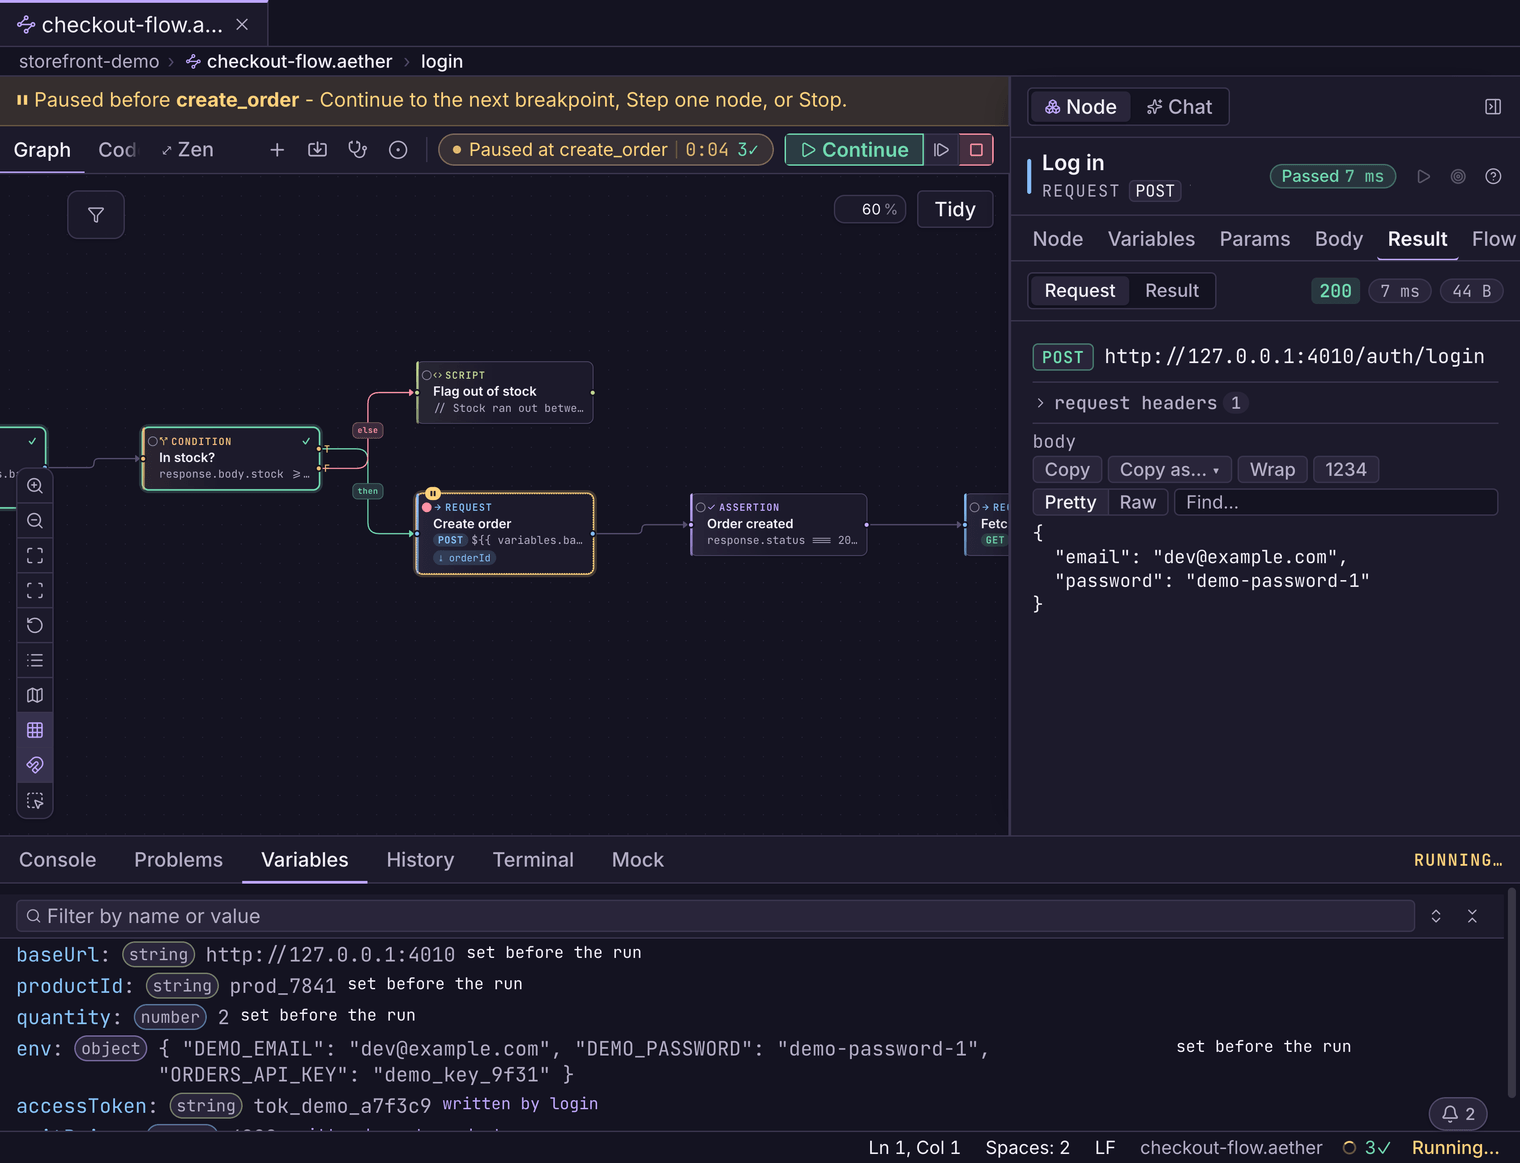Image resolution: width=1520 pixels, height=1163 pixels.
Task: Open the Variables tab in node panel
Action: click(x=1151, y=239)
